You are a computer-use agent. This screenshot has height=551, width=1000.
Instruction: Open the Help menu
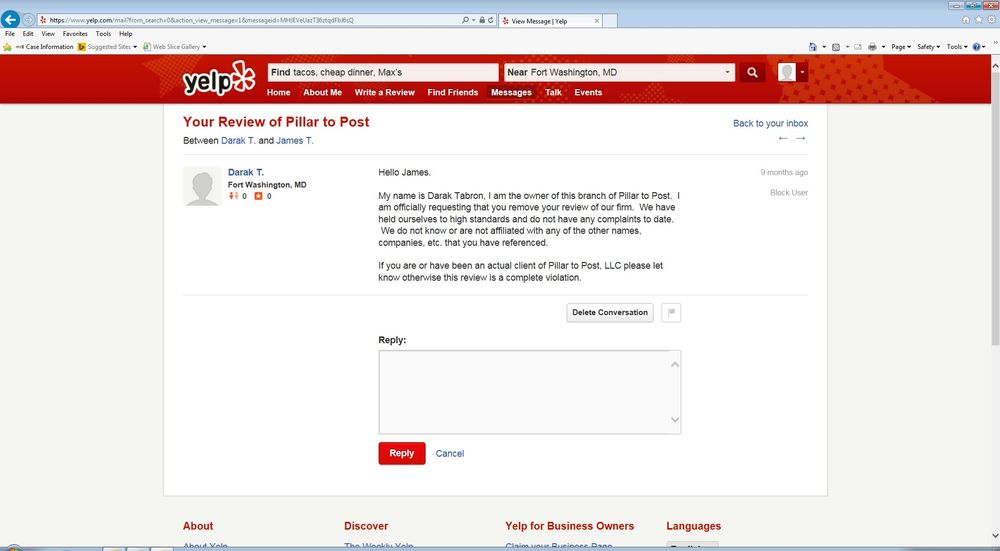(x=126, y=34)
